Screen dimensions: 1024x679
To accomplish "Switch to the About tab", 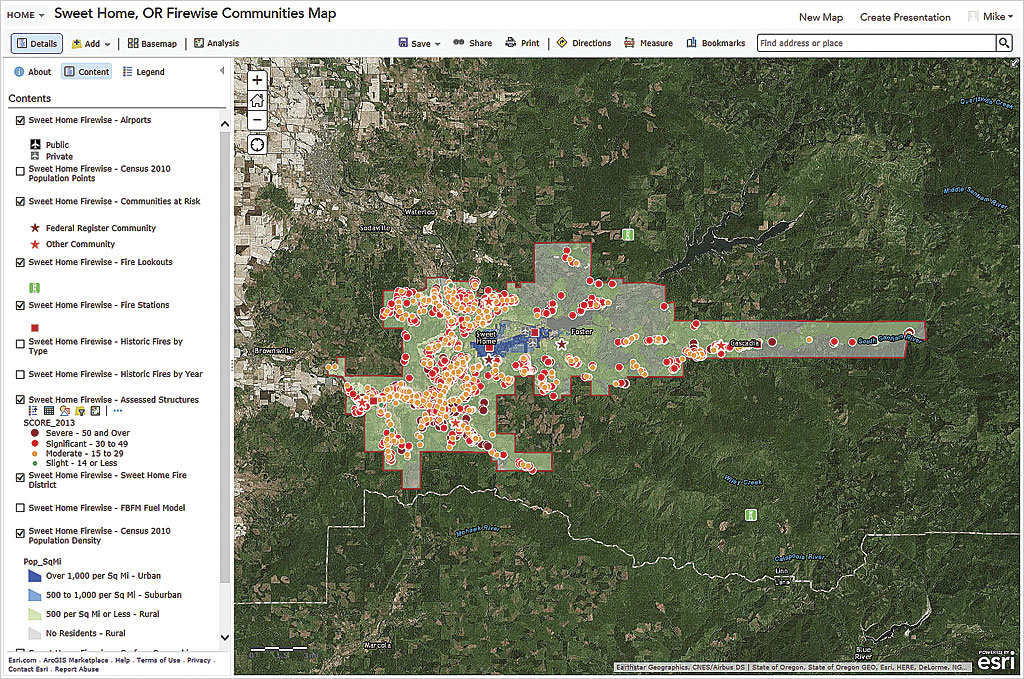I will click(x=33, y=72).
